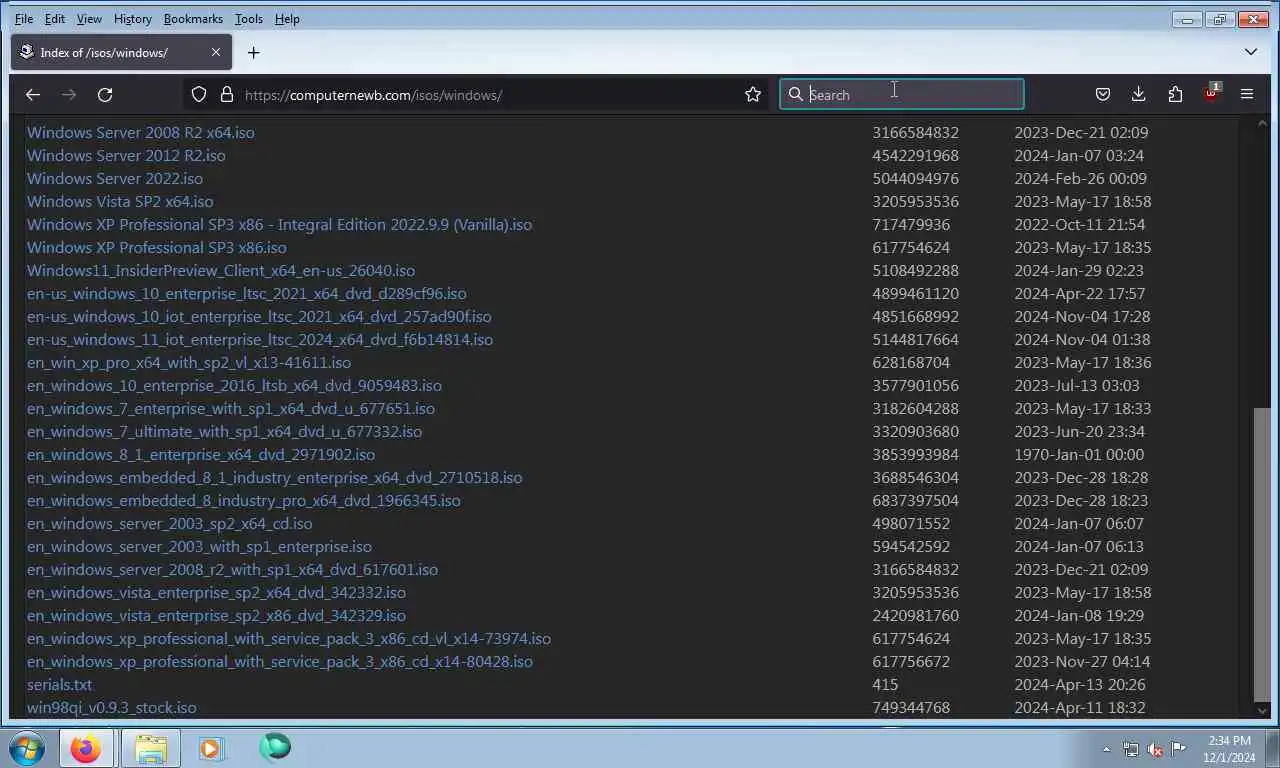The width and height of the screenshot is (1280, 768).
Task: Bookmark this page with the star
Action: [753, 94]
